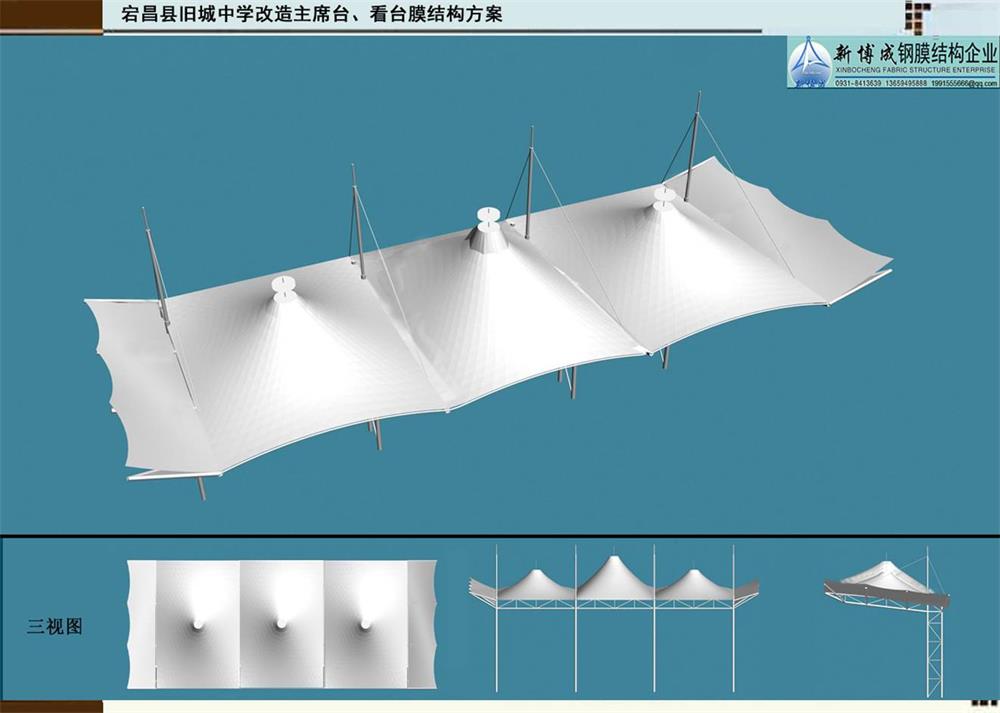Click the text XINBOCHENG FABRIC STRUCTURE ENTERPRISE

tap(915, 70)
